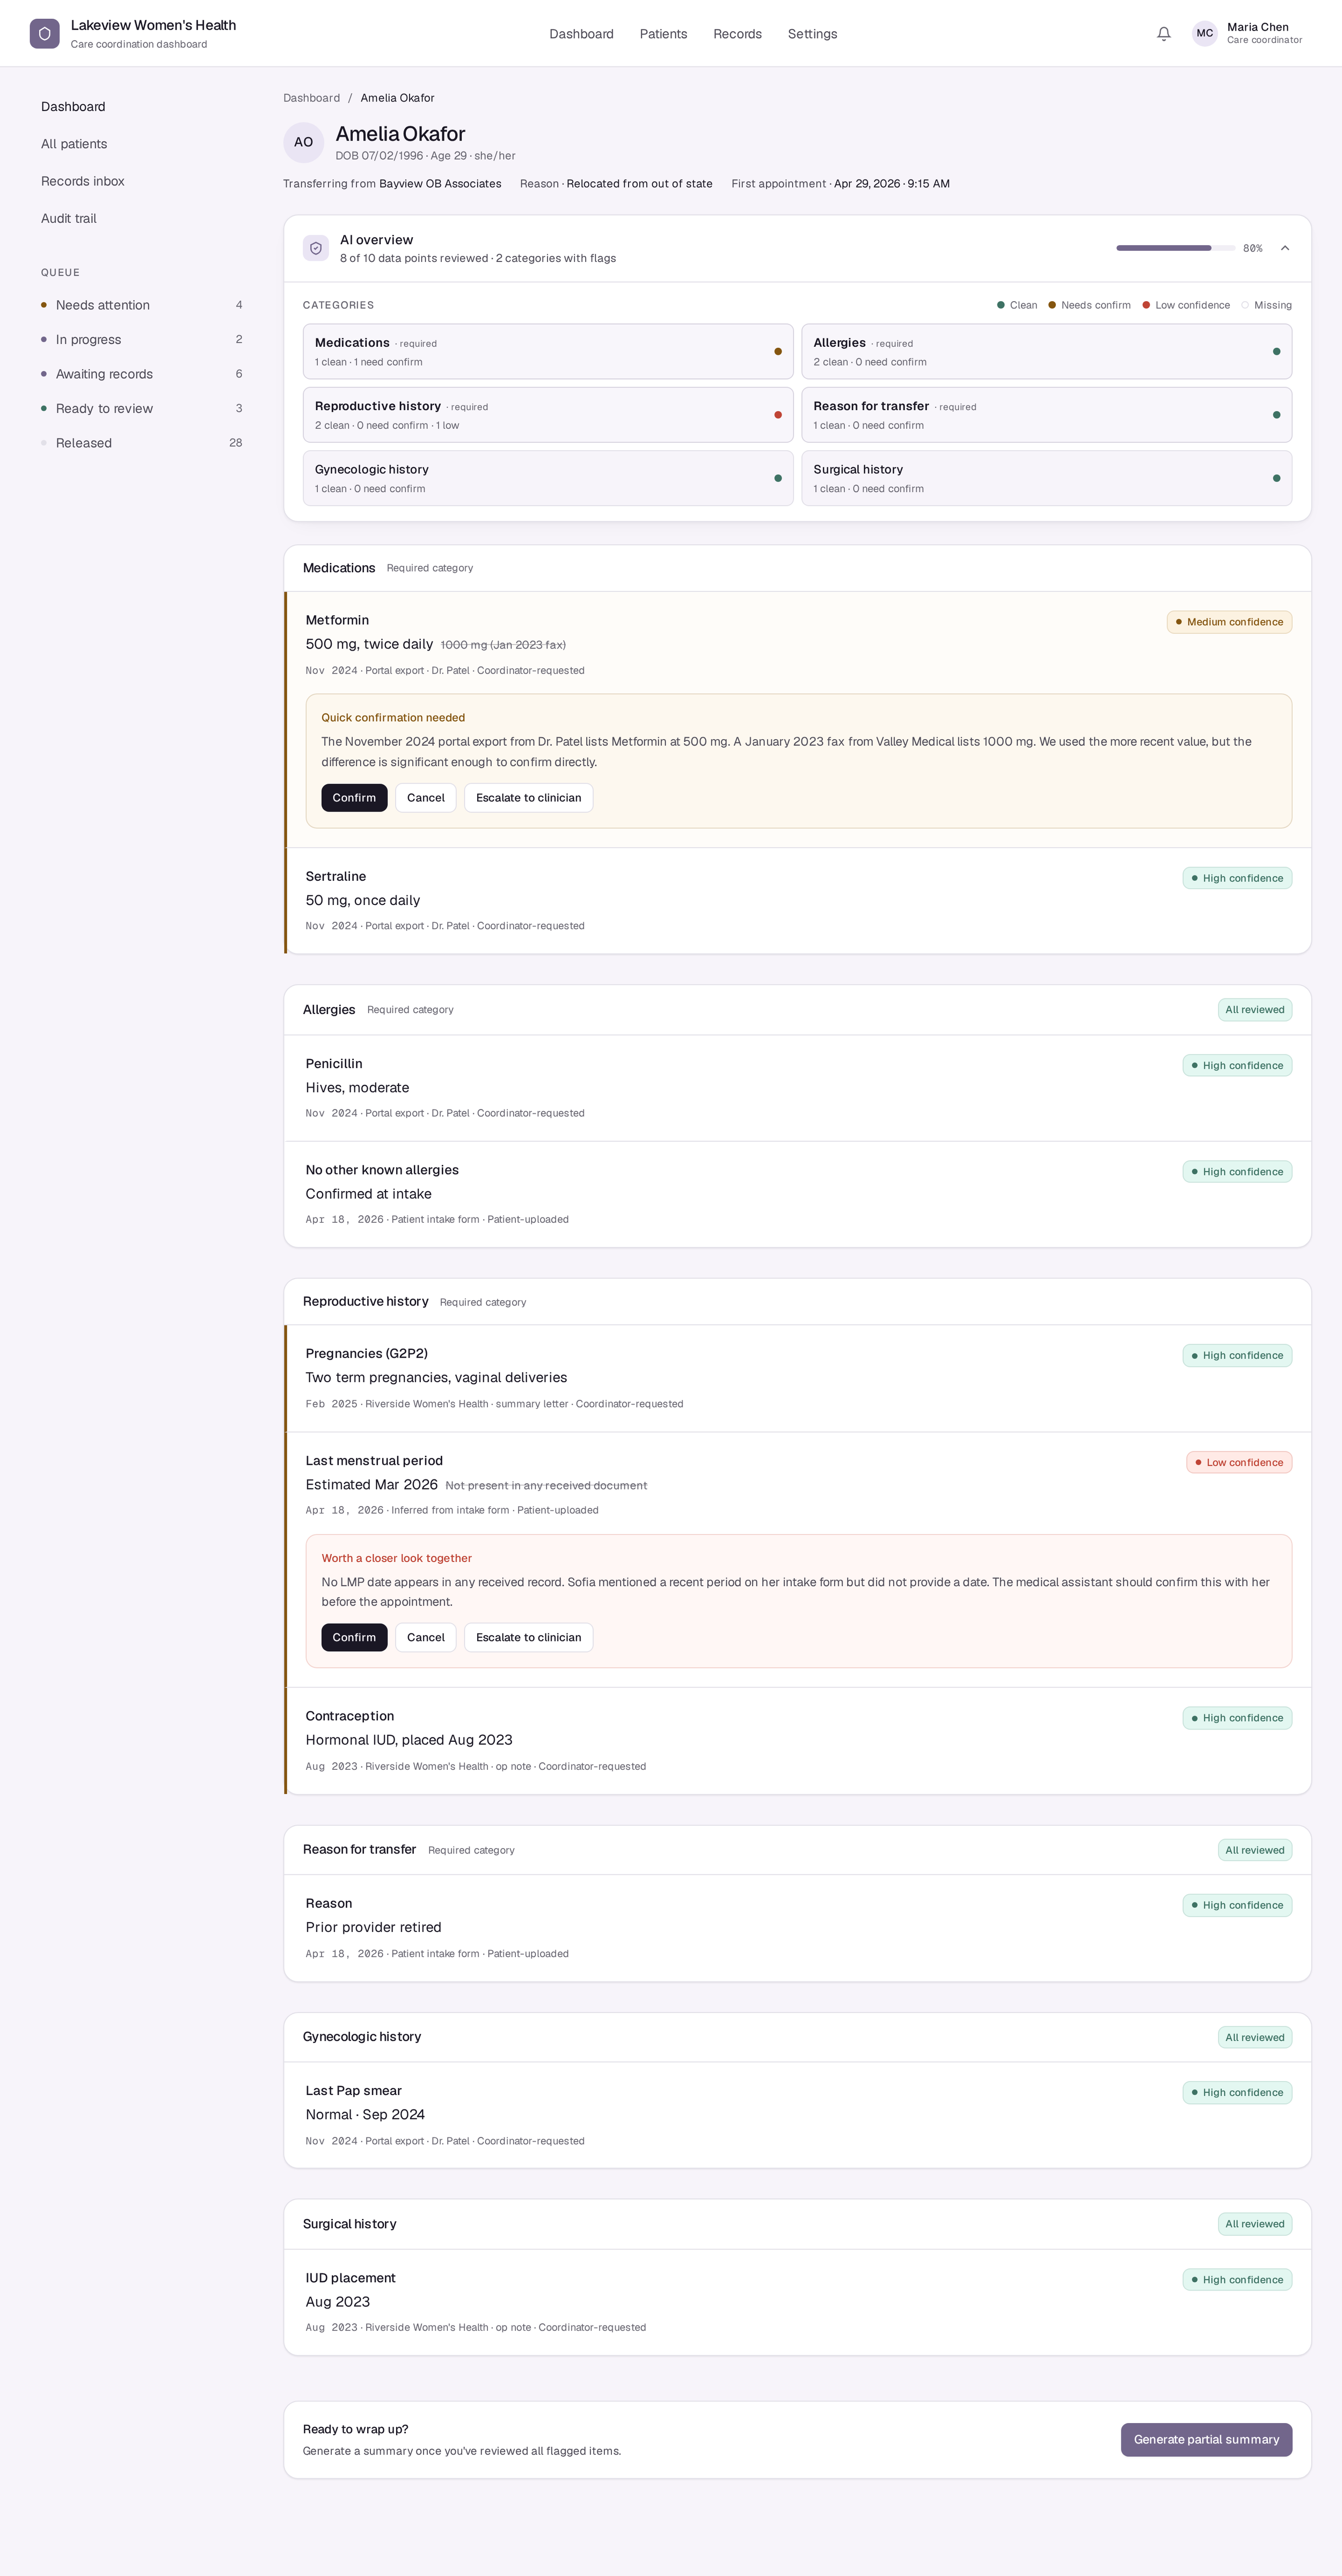Open the Records tab in top navigation

tap(738, 34)
